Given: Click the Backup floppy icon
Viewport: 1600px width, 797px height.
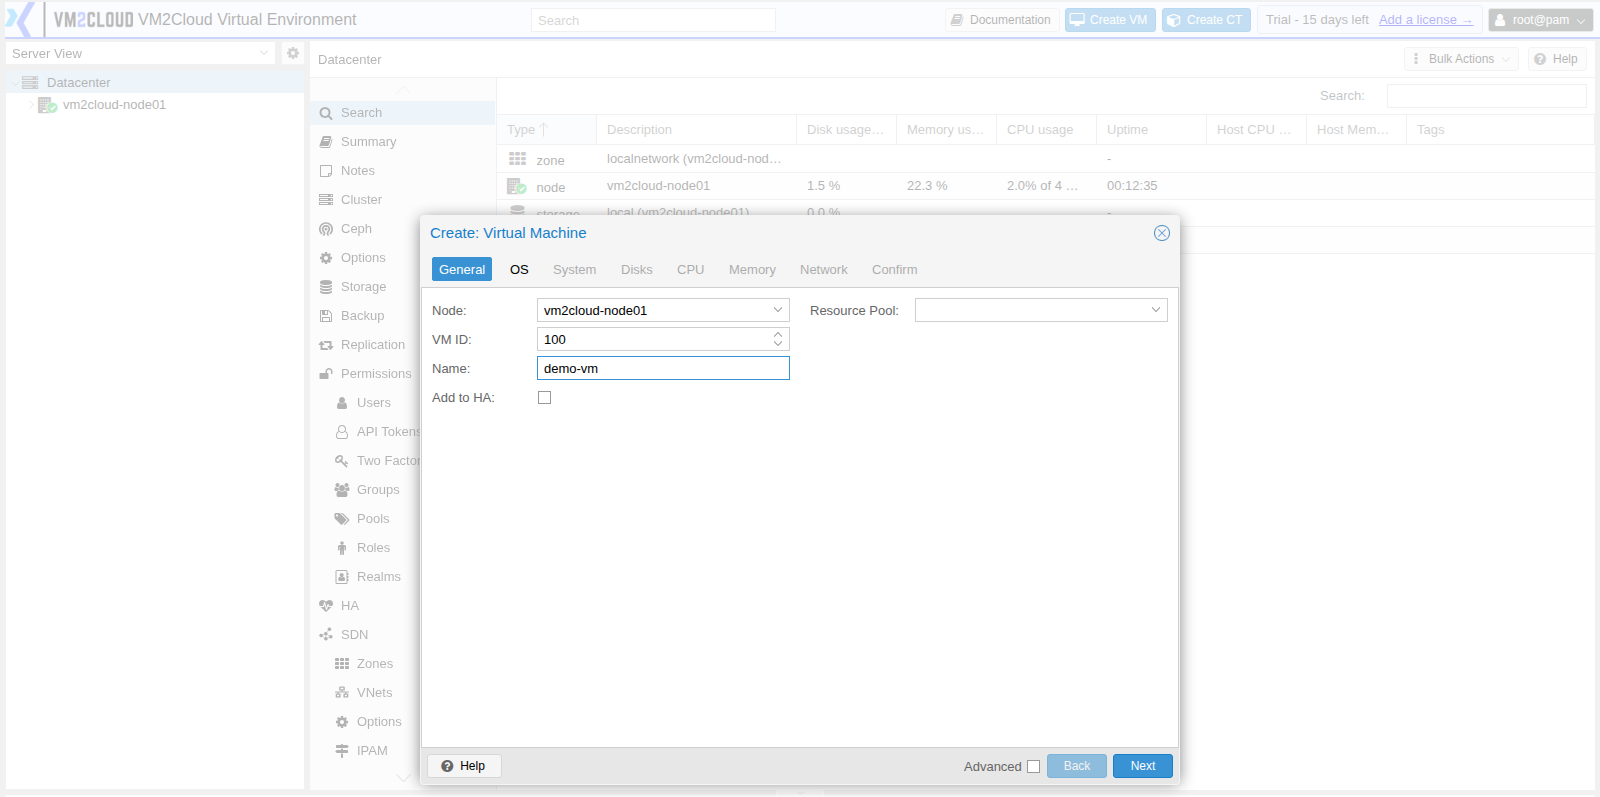Looking at the screenshot, I should 326,316.
